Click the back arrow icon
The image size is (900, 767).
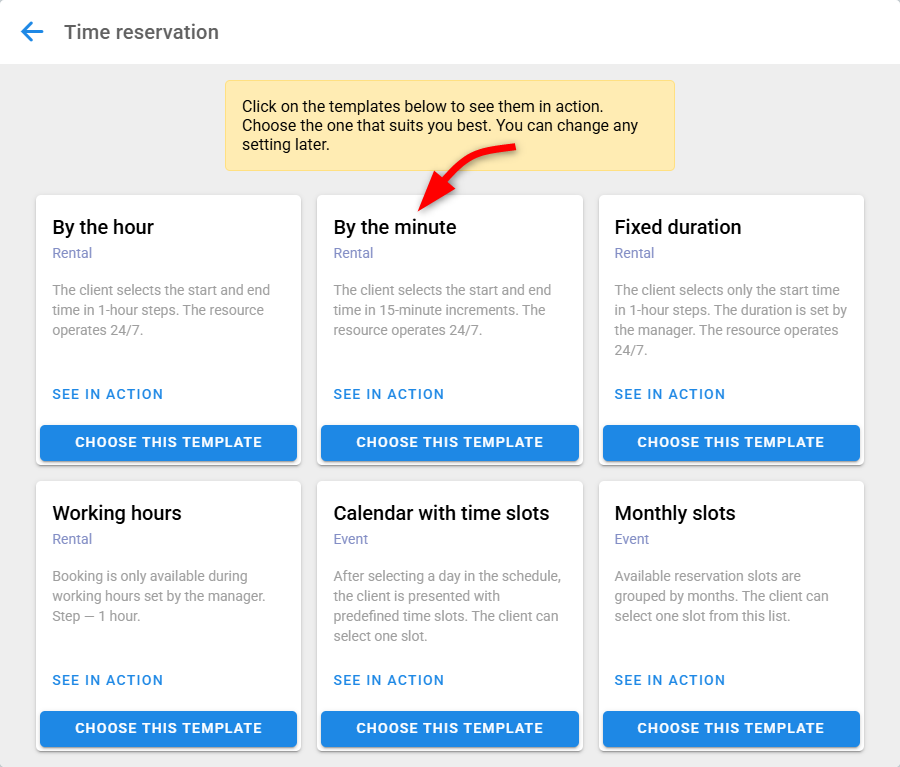pyautogui.click(x=32, y=32)
